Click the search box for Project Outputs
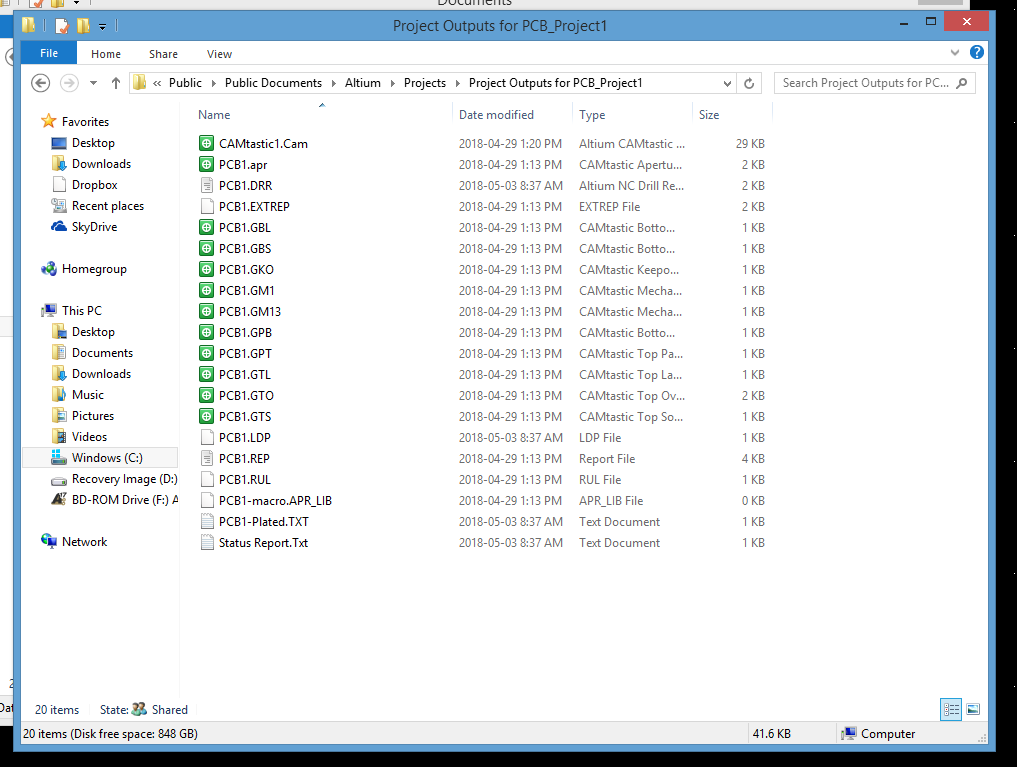Viewport: 1017px width, 767px height. coord(865,83)
